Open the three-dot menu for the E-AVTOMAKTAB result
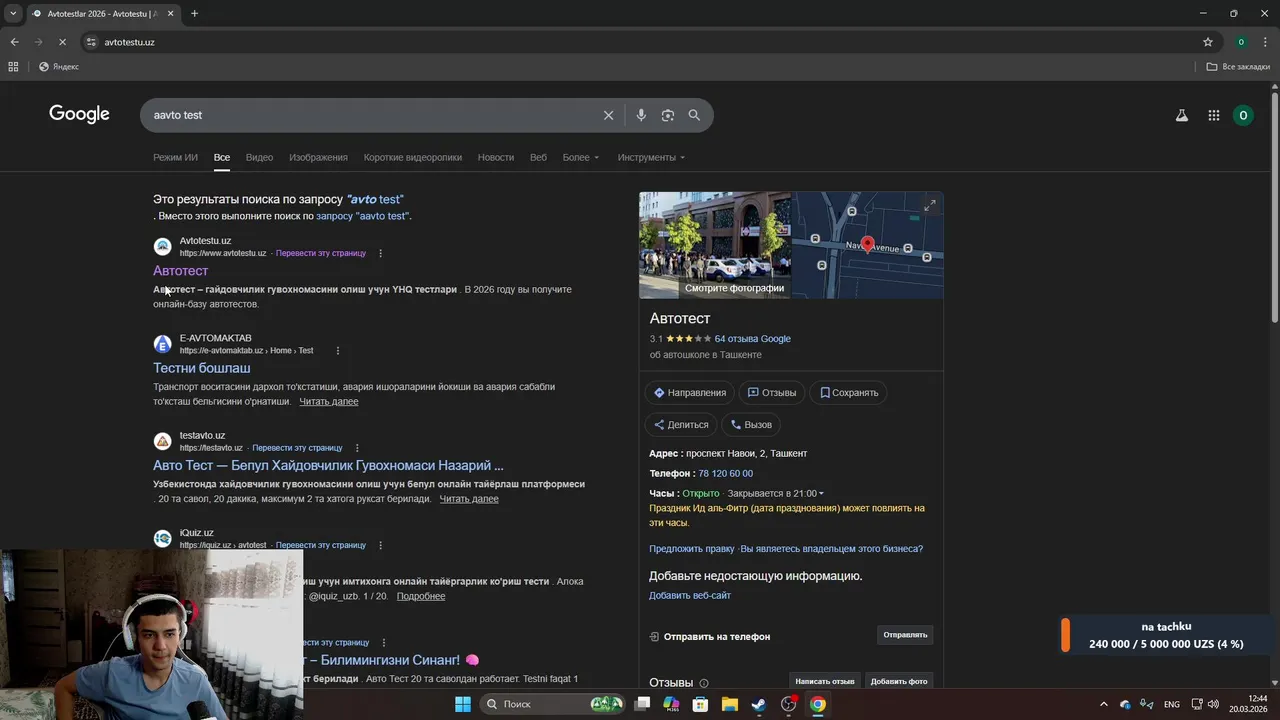The width and height of the screenshot is (1280, 720). (338, 350)
